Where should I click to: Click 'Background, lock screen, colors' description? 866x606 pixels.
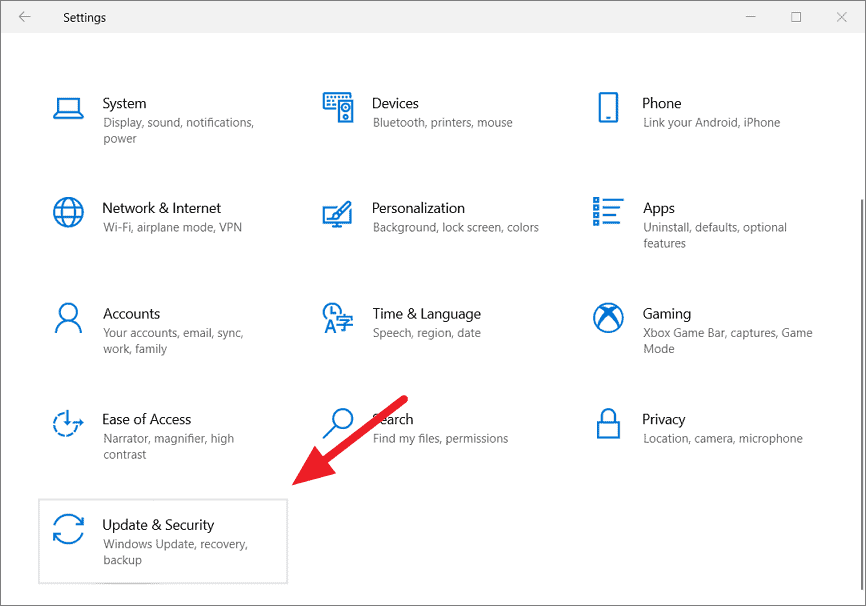tap(456, 228)
